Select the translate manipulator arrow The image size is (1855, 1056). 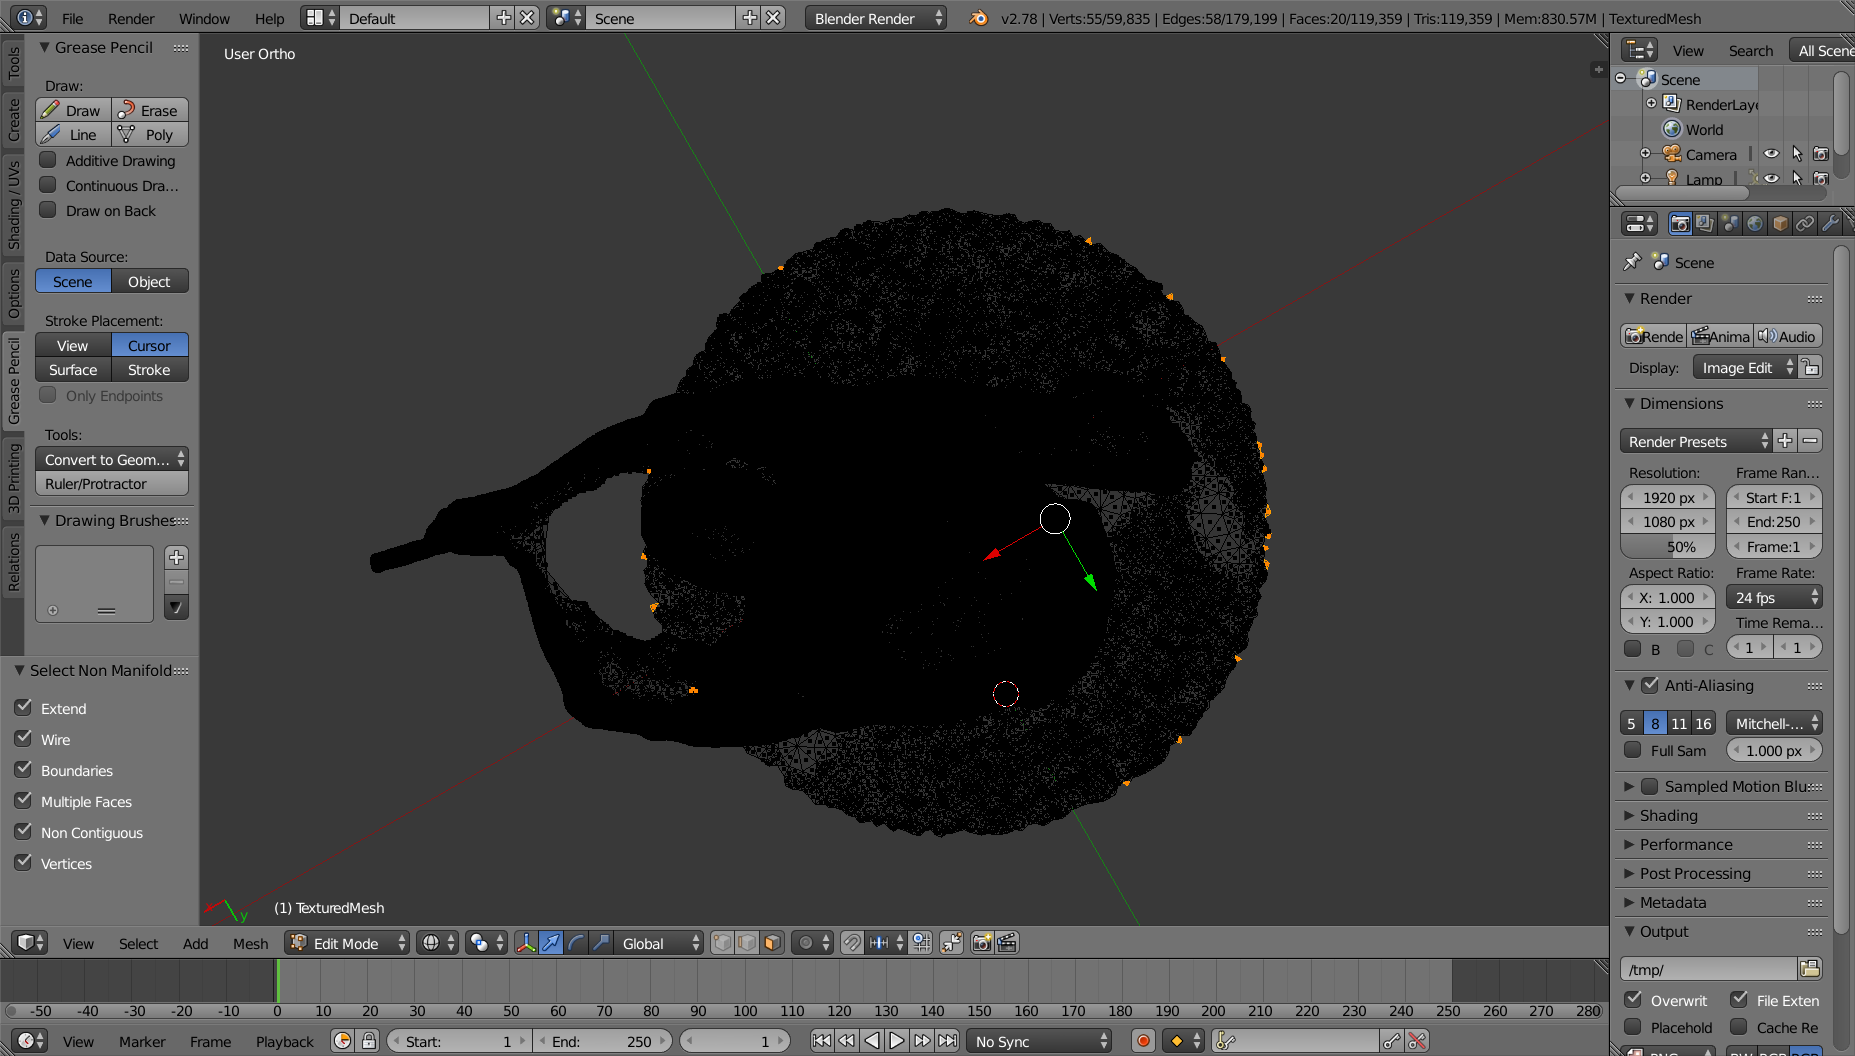pos(551,943)
